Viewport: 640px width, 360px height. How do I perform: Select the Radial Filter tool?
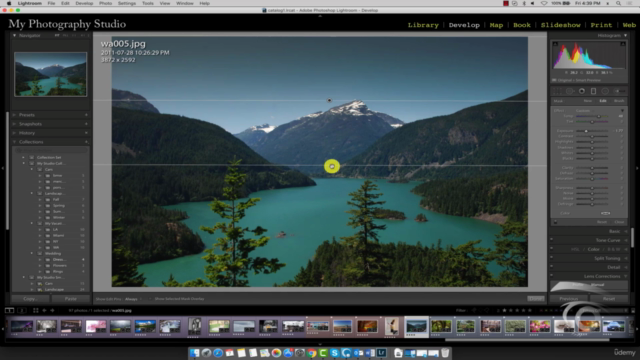point(605,91)
